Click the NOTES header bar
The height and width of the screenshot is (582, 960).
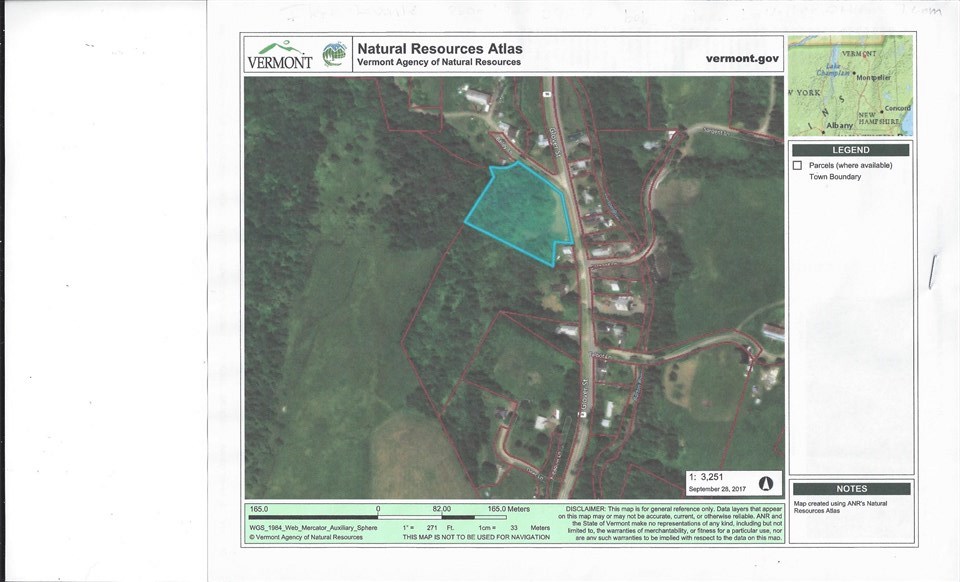pyautogui.click(x=852, y=488)
